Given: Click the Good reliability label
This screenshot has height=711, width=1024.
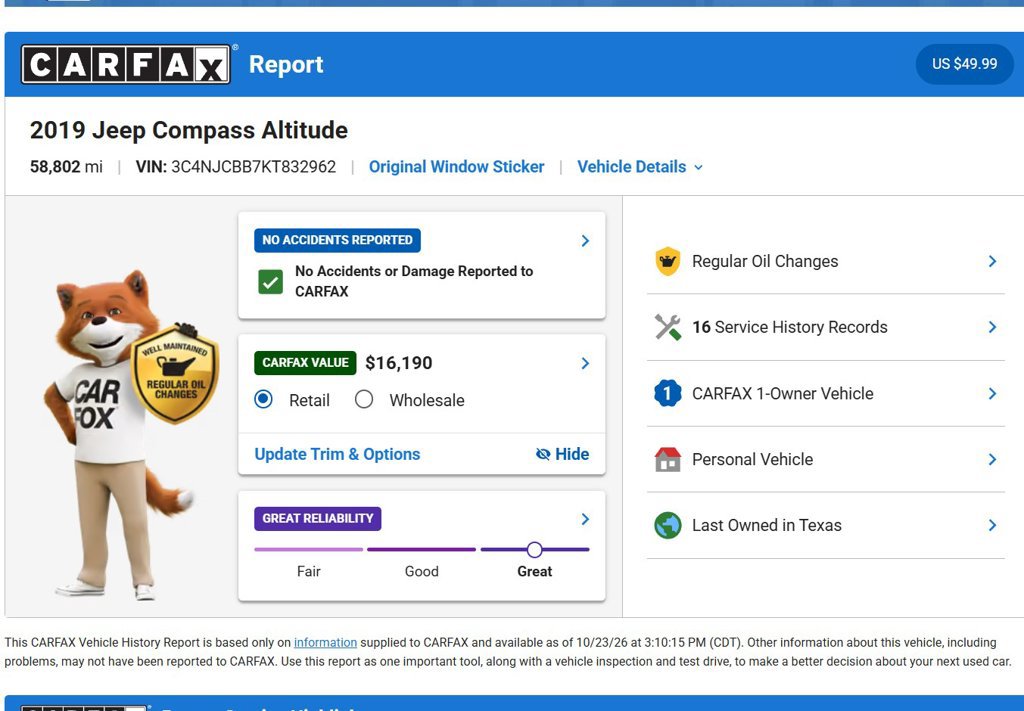Looking at the screenshot, I should coord(421,571).
